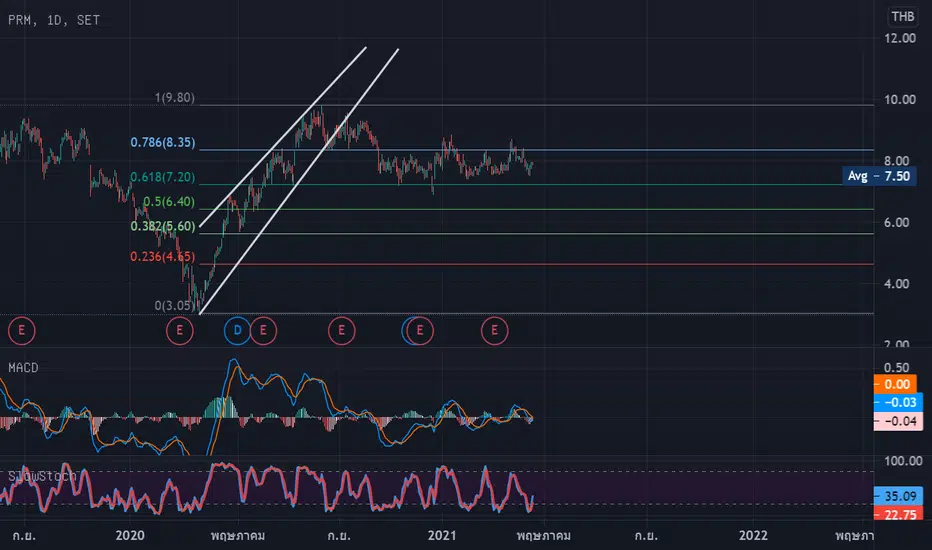Click the E marker below the 0(3.05) label
Image resolution: width=932 pixels, height=550 pixels.
point(180,331)
